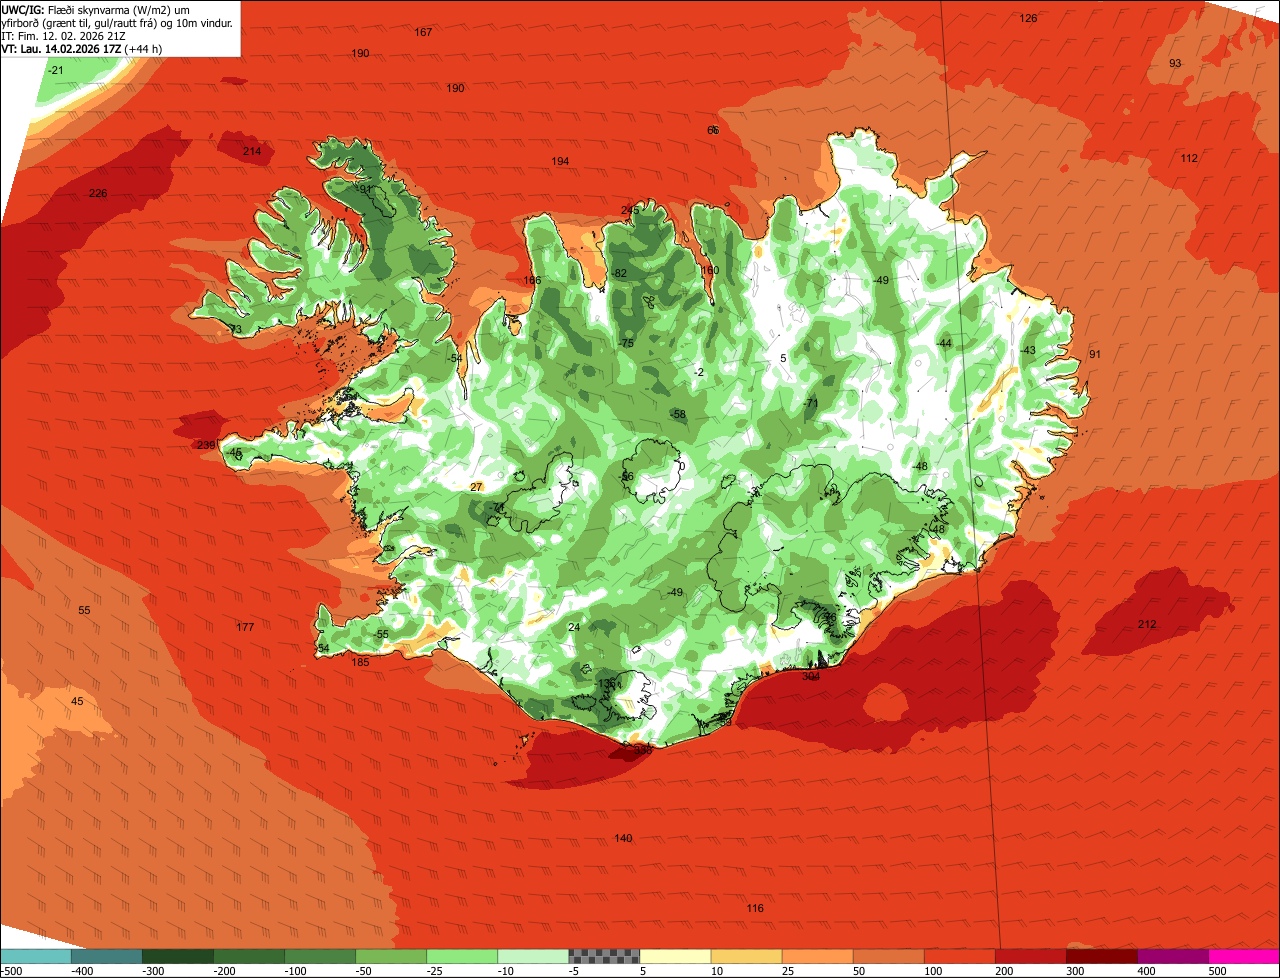
Task: Click the checkered -5 to 5 legend swatch
Action: pyautogui.click(x=604, y=955)
